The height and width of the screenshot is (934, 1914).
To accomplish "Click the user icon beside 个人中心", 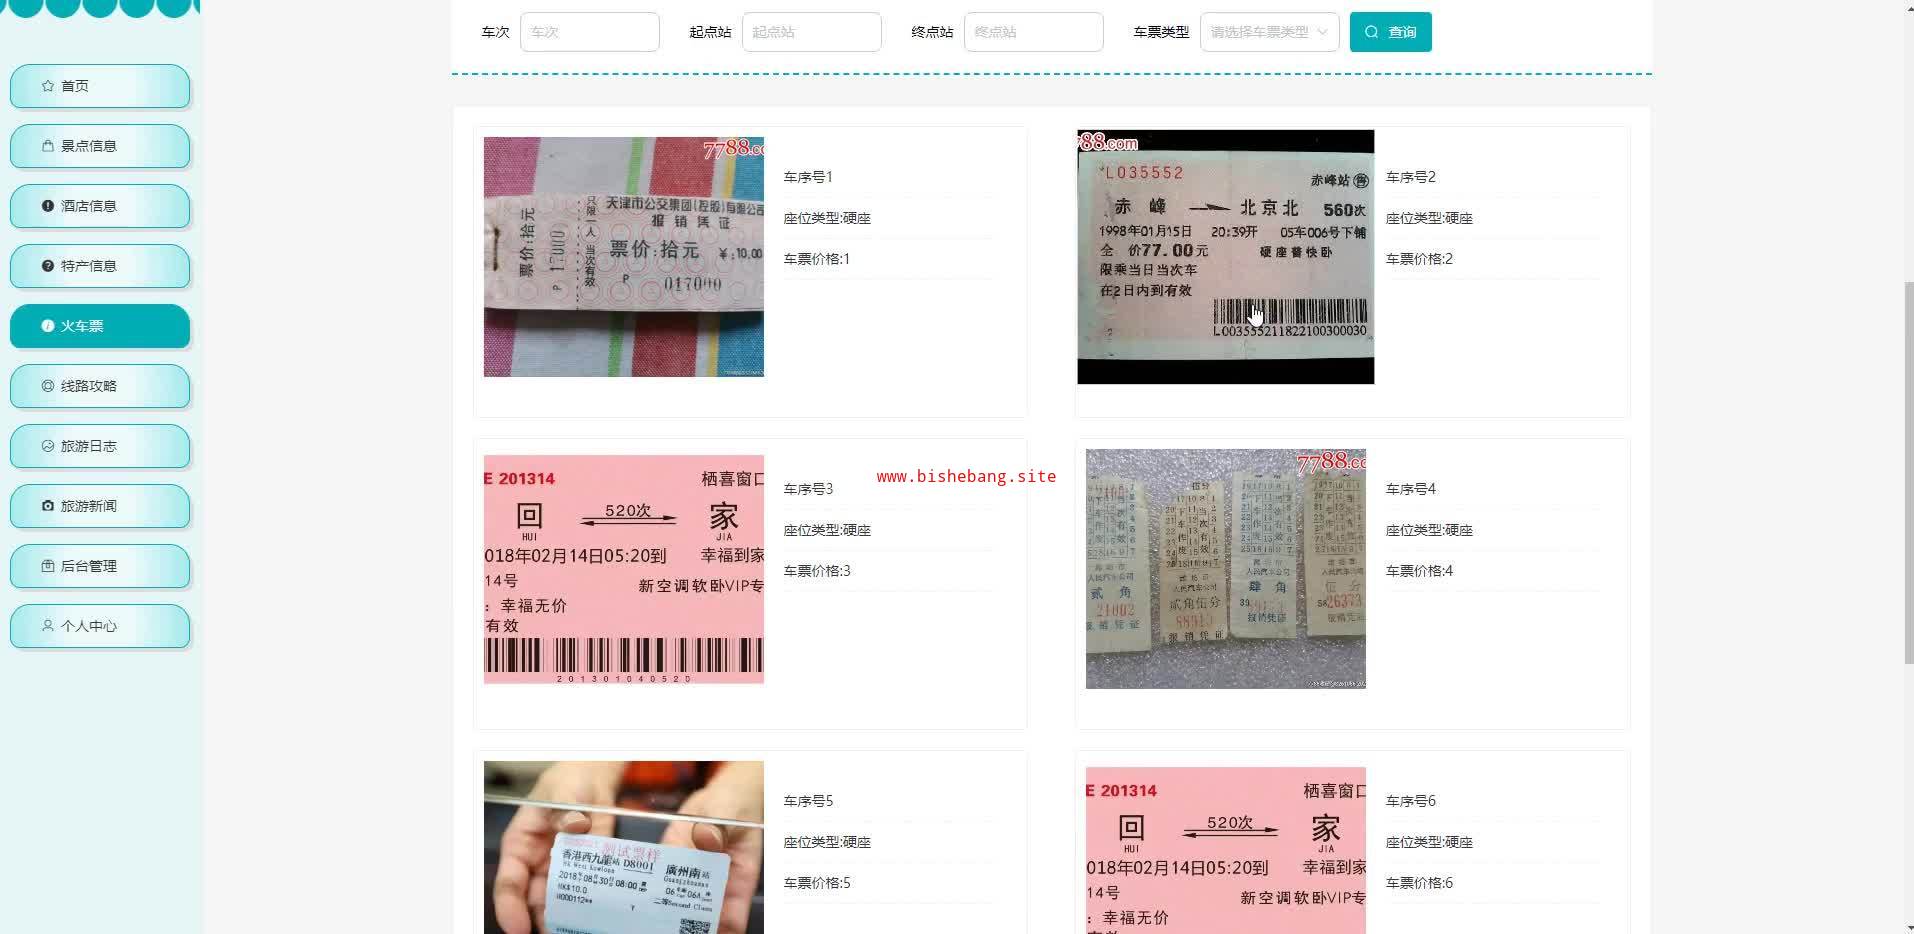I will [x=48, y=626].
